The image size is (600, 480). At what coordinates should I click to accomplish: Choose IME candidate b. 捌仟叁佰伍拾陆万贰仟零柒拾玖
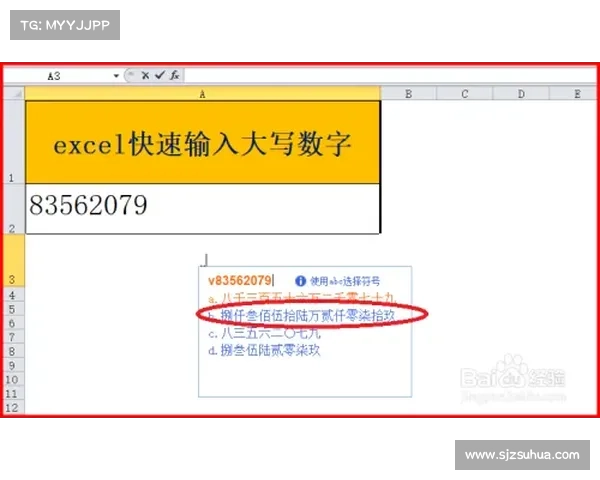(x=302, y=315)
